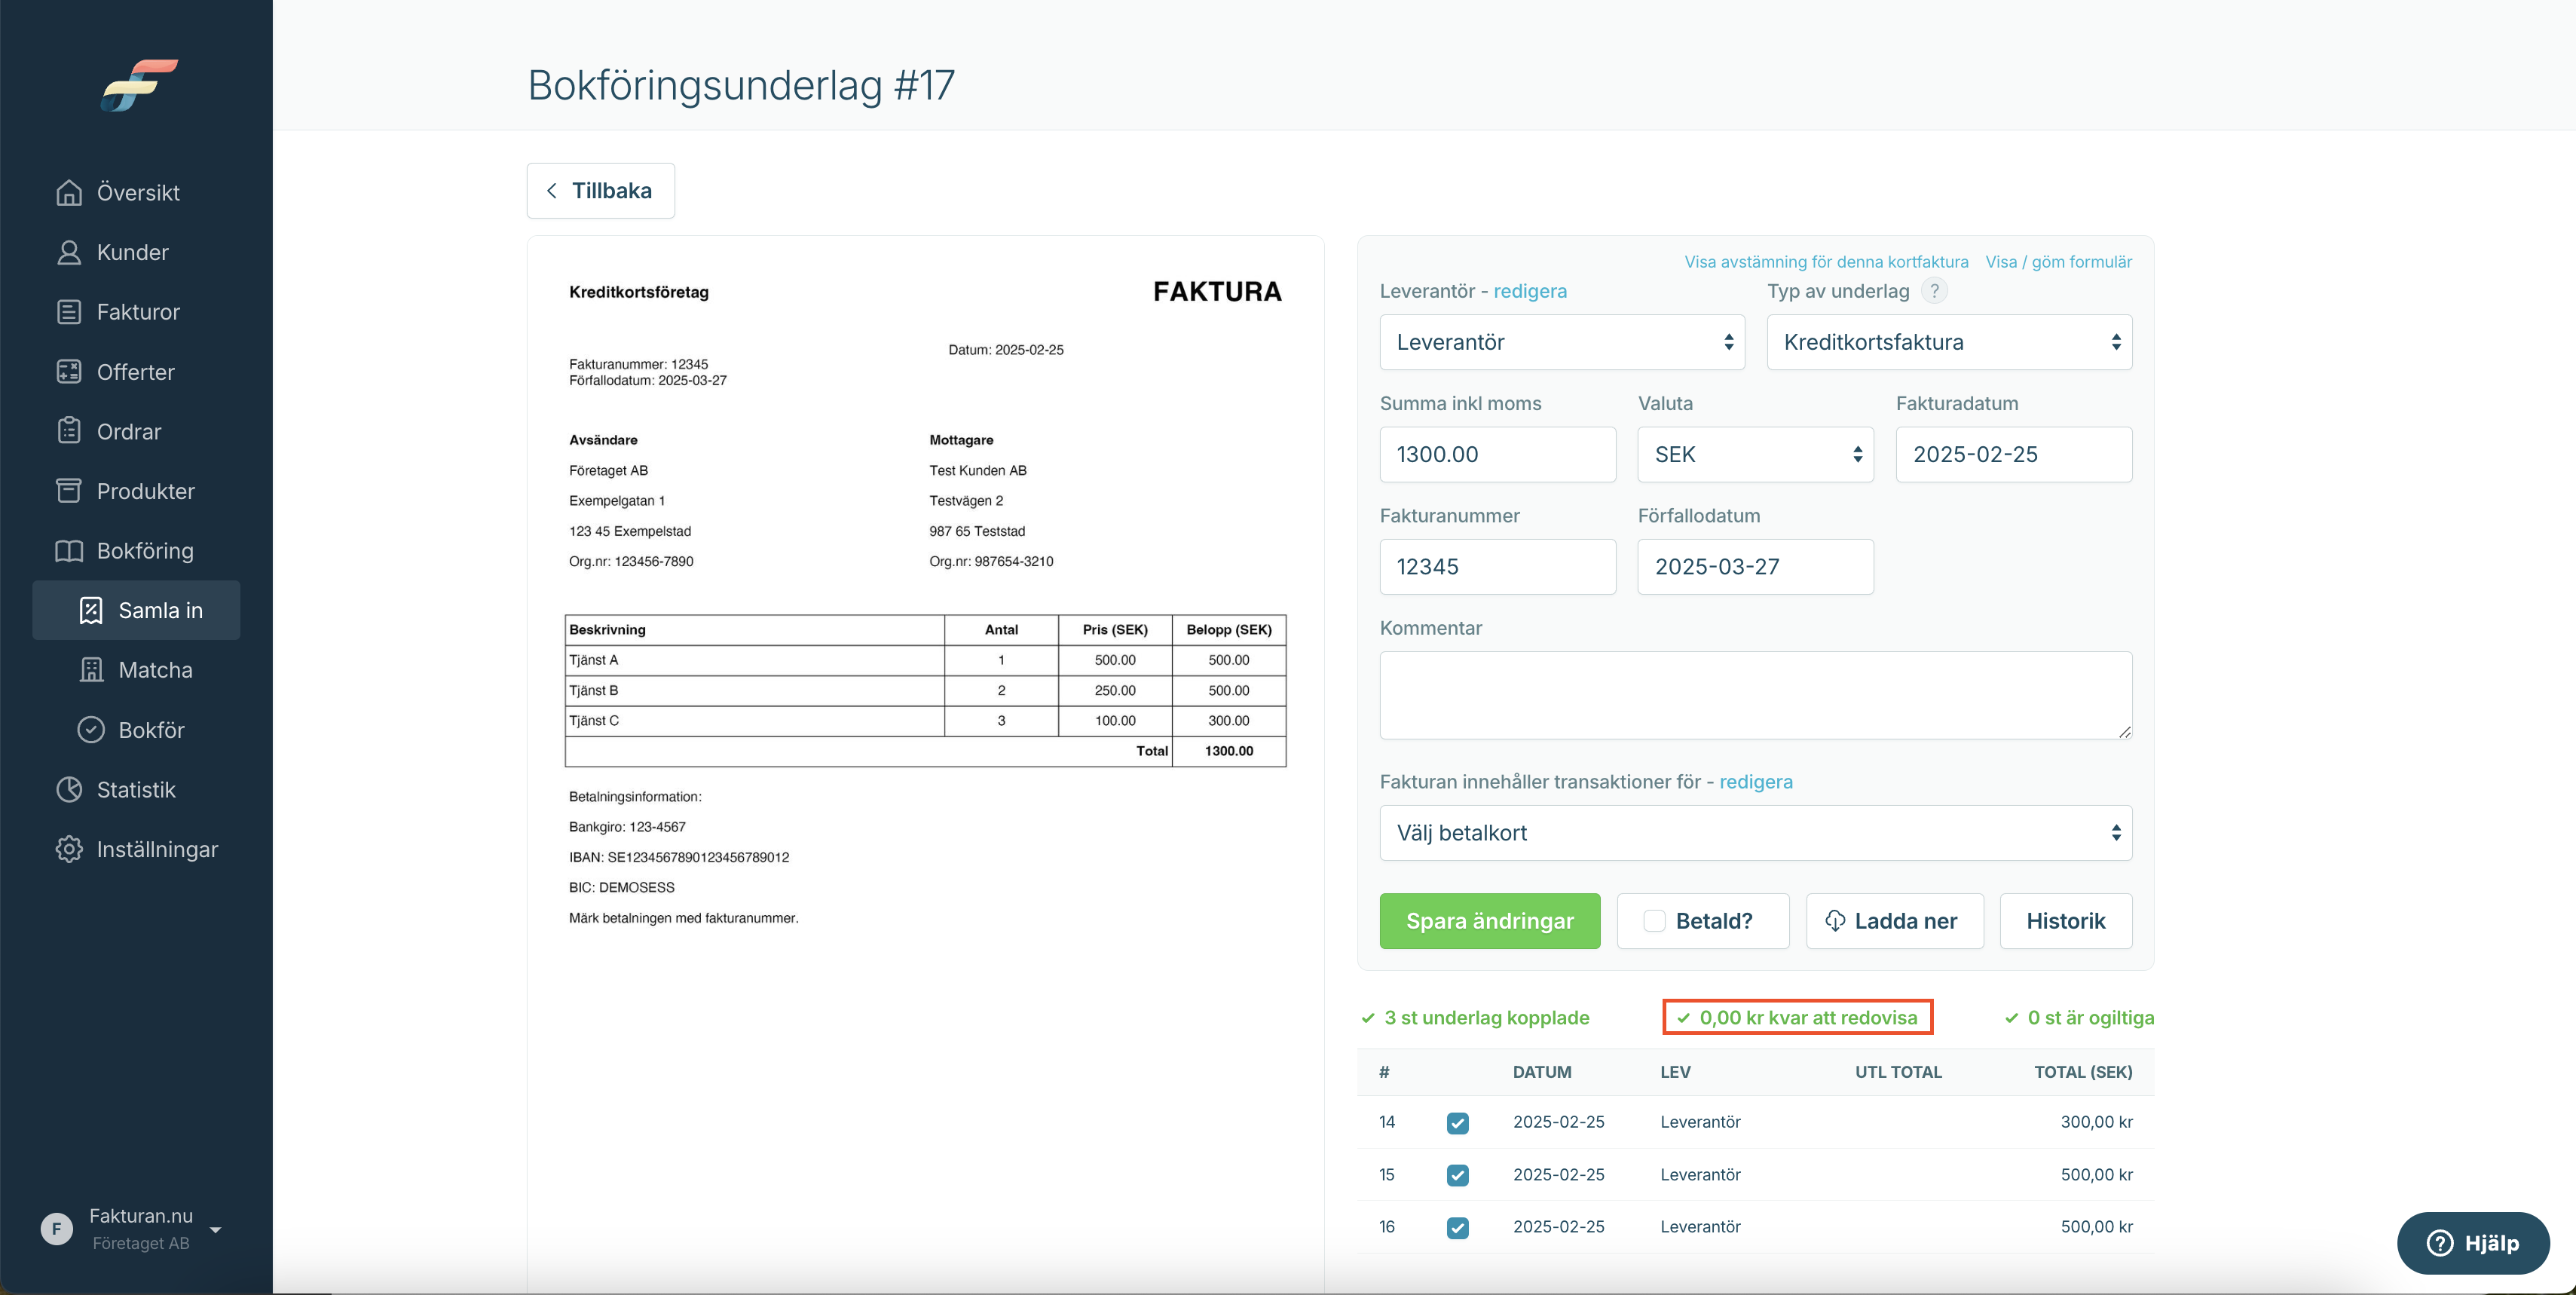This screenshot has width=2576, height=1295.
Task: Uncheck the checkbox for underlag row 14
Action: coord(1458,1123)
